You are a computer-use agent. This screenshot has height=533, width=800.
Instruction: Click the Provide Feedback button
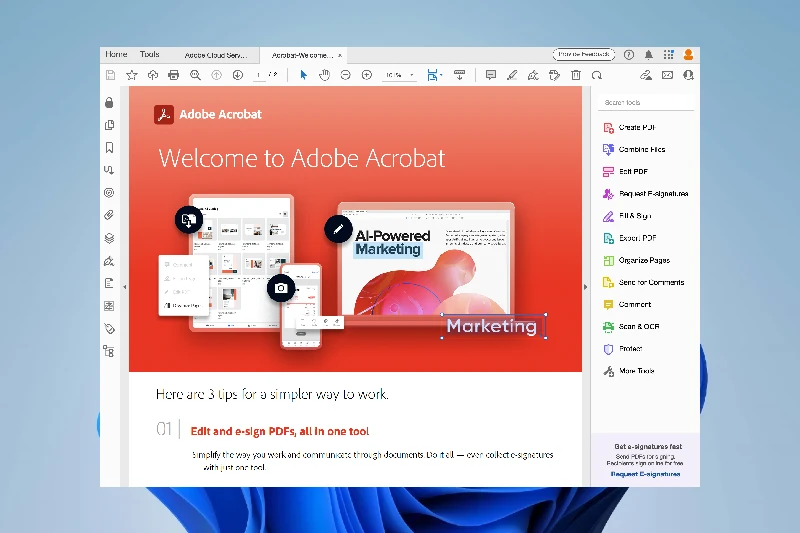point(584,54)
